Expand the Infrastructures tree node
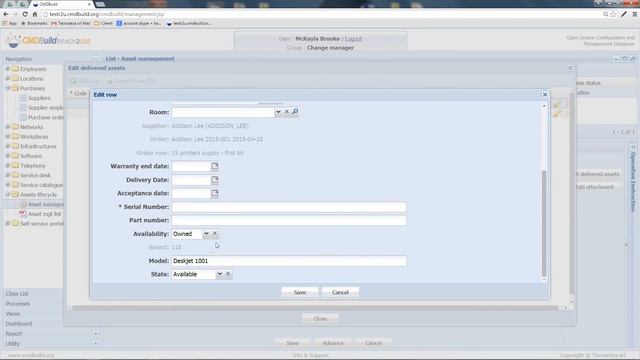This screenshot has width=640, height=360. [8, 146]
